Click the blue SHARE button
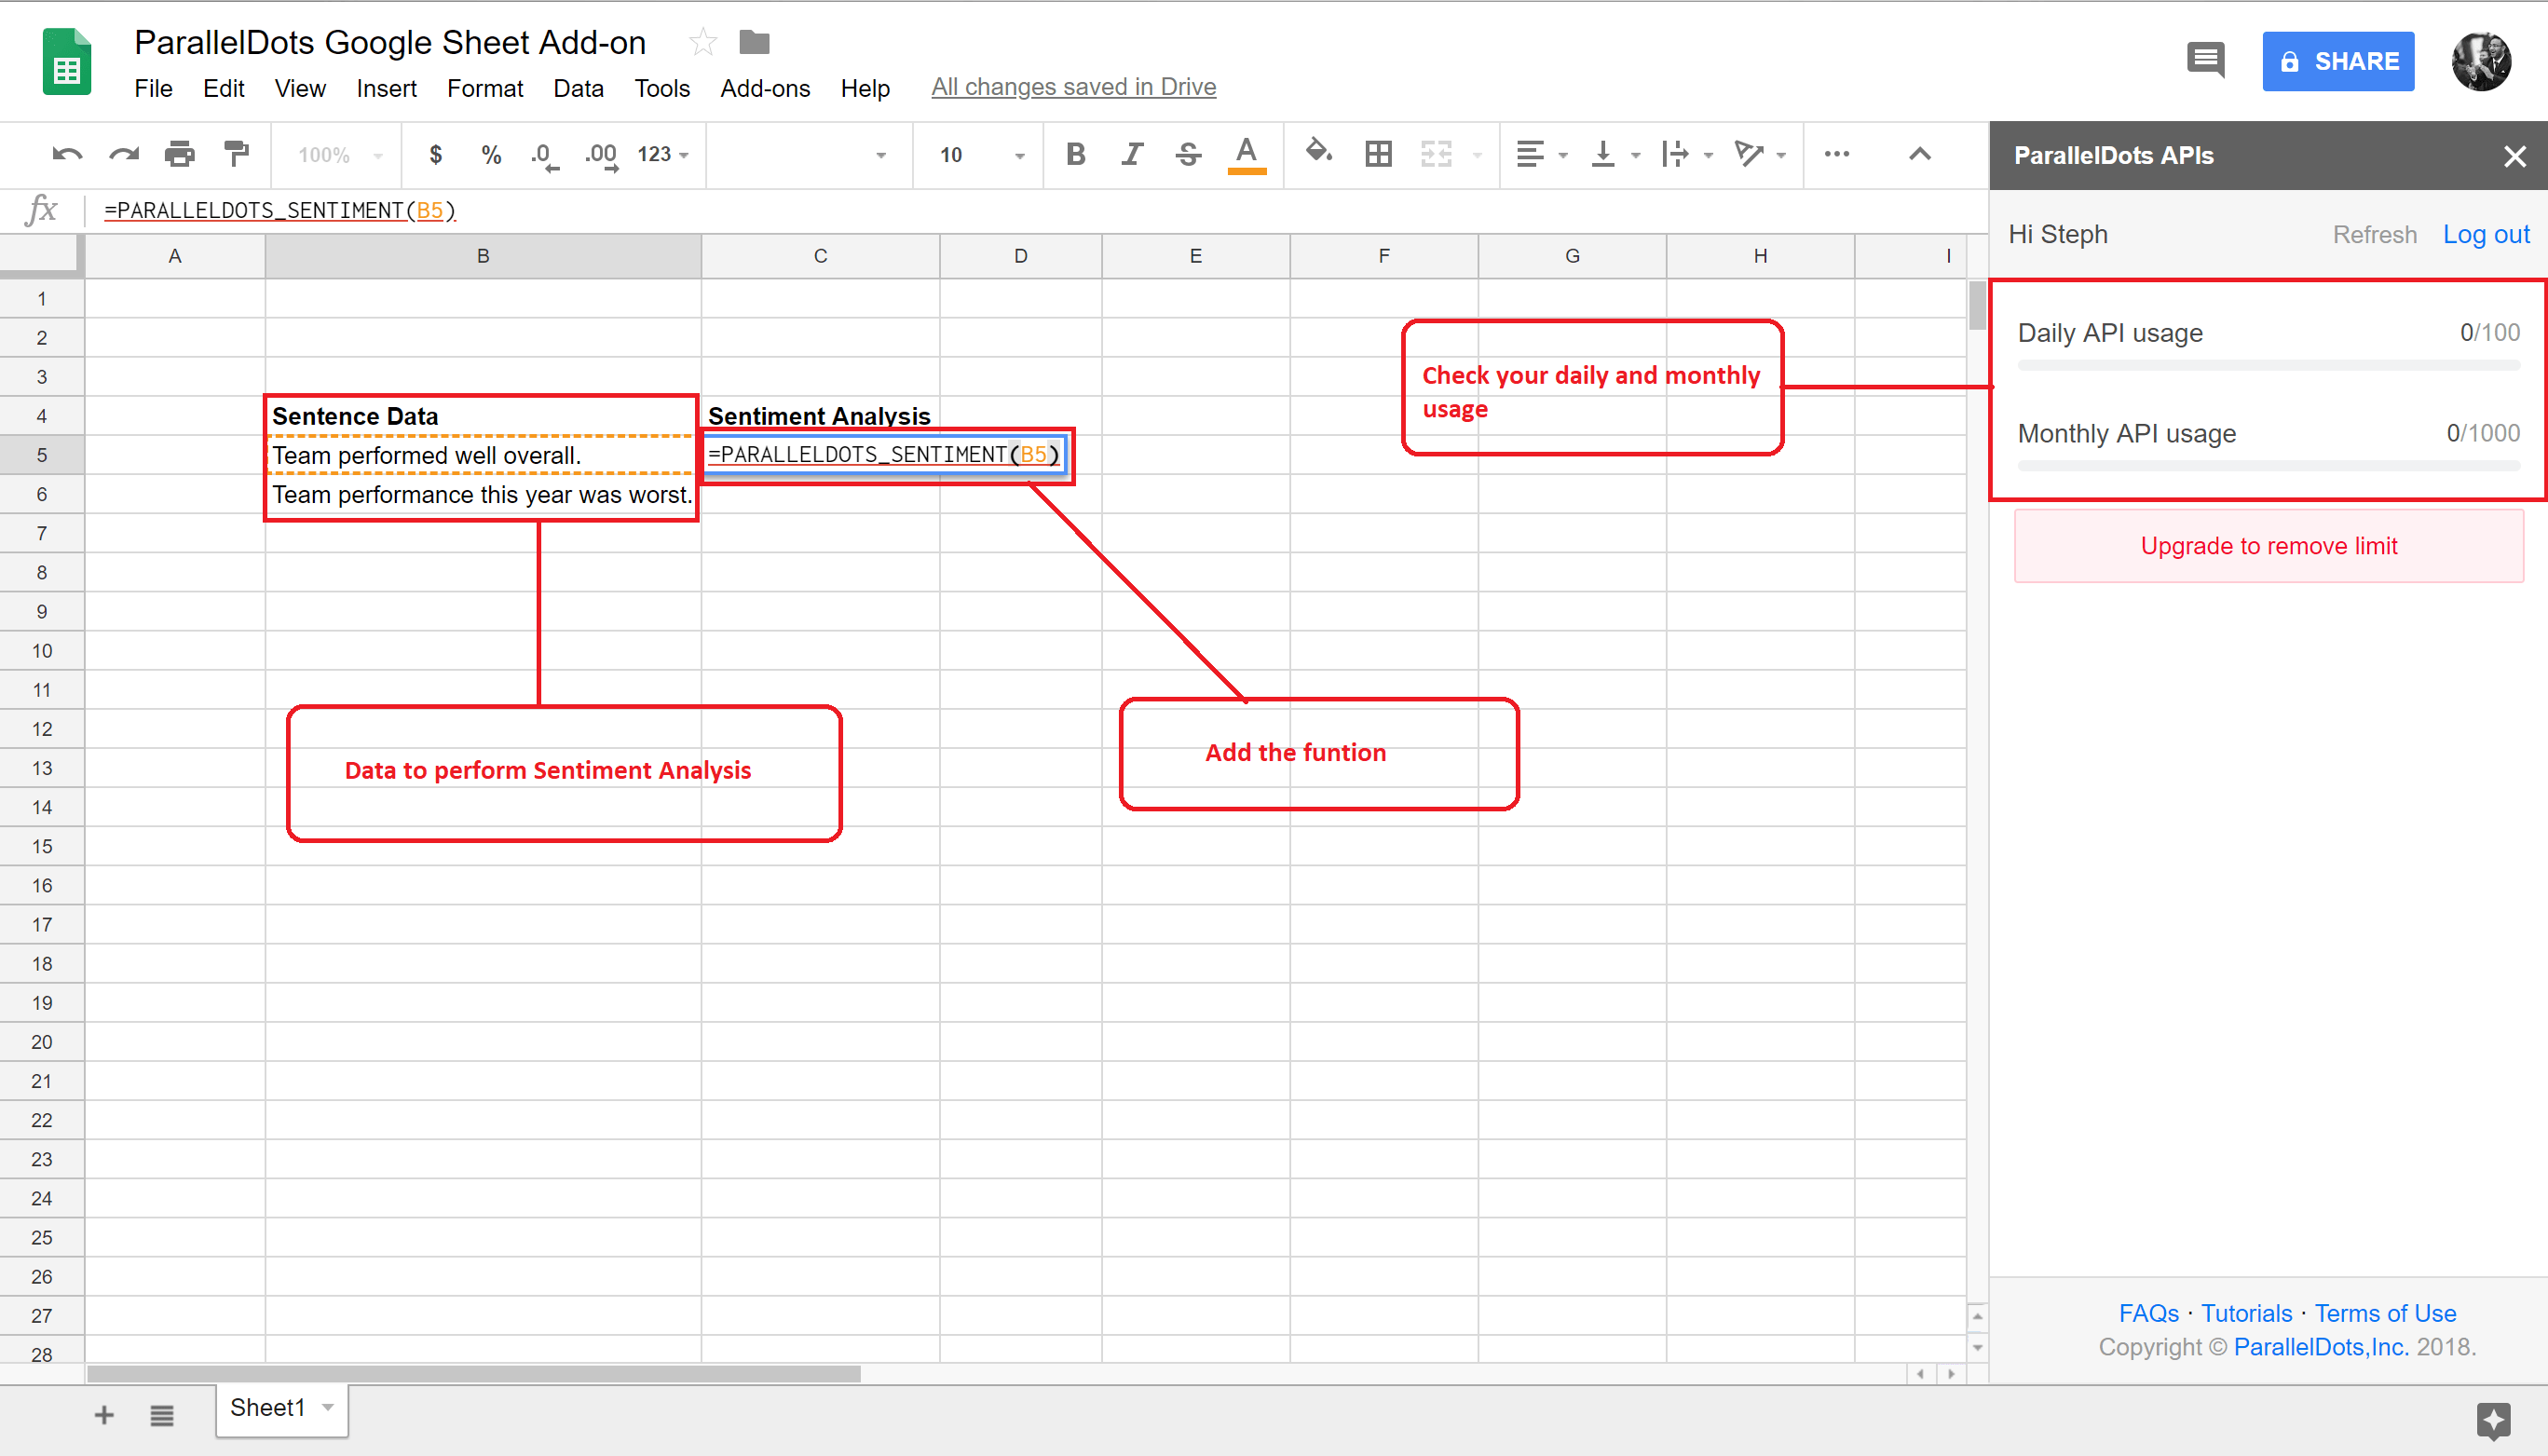The image size is (2548, 1456). pos(2338,61)
